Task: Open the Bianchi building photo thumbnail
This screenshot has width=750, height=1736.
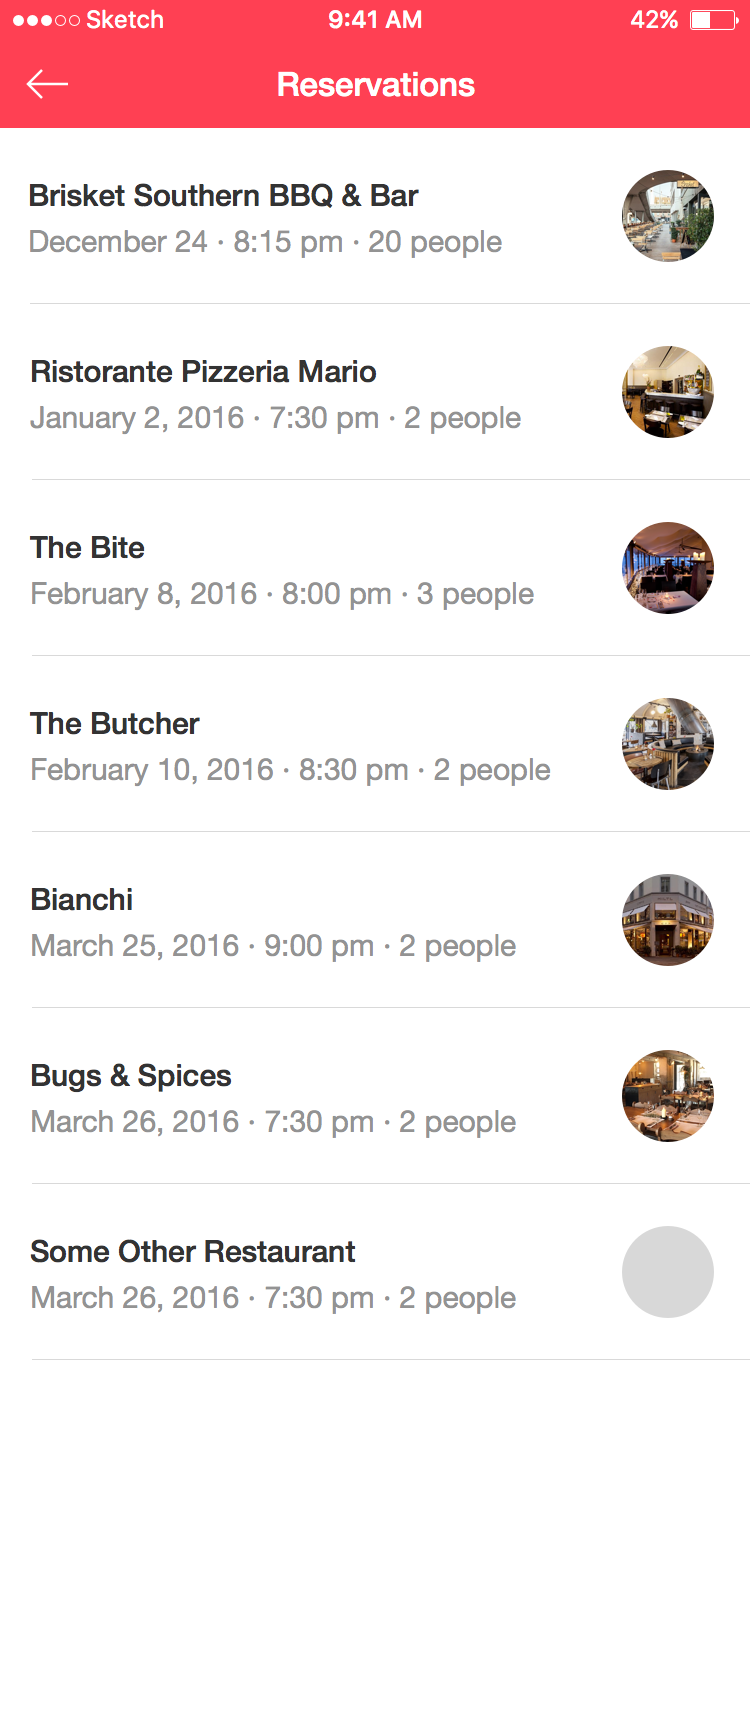Action: [668, 920]
